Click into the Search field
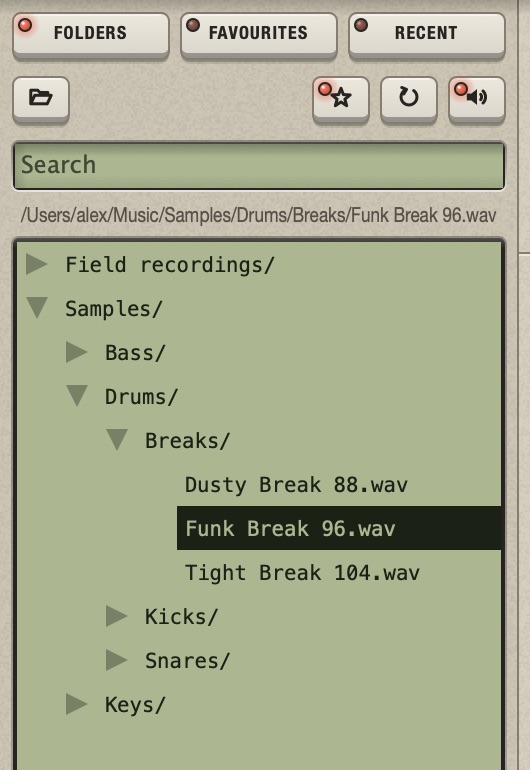This screenshot has width=530, height=770. (259, 165)
